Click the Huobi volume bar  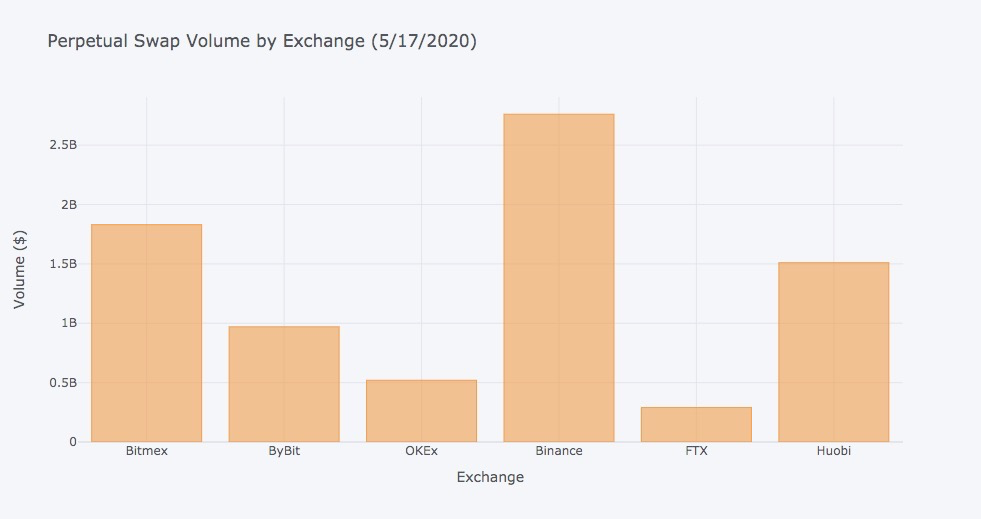(x=833, y=352)
